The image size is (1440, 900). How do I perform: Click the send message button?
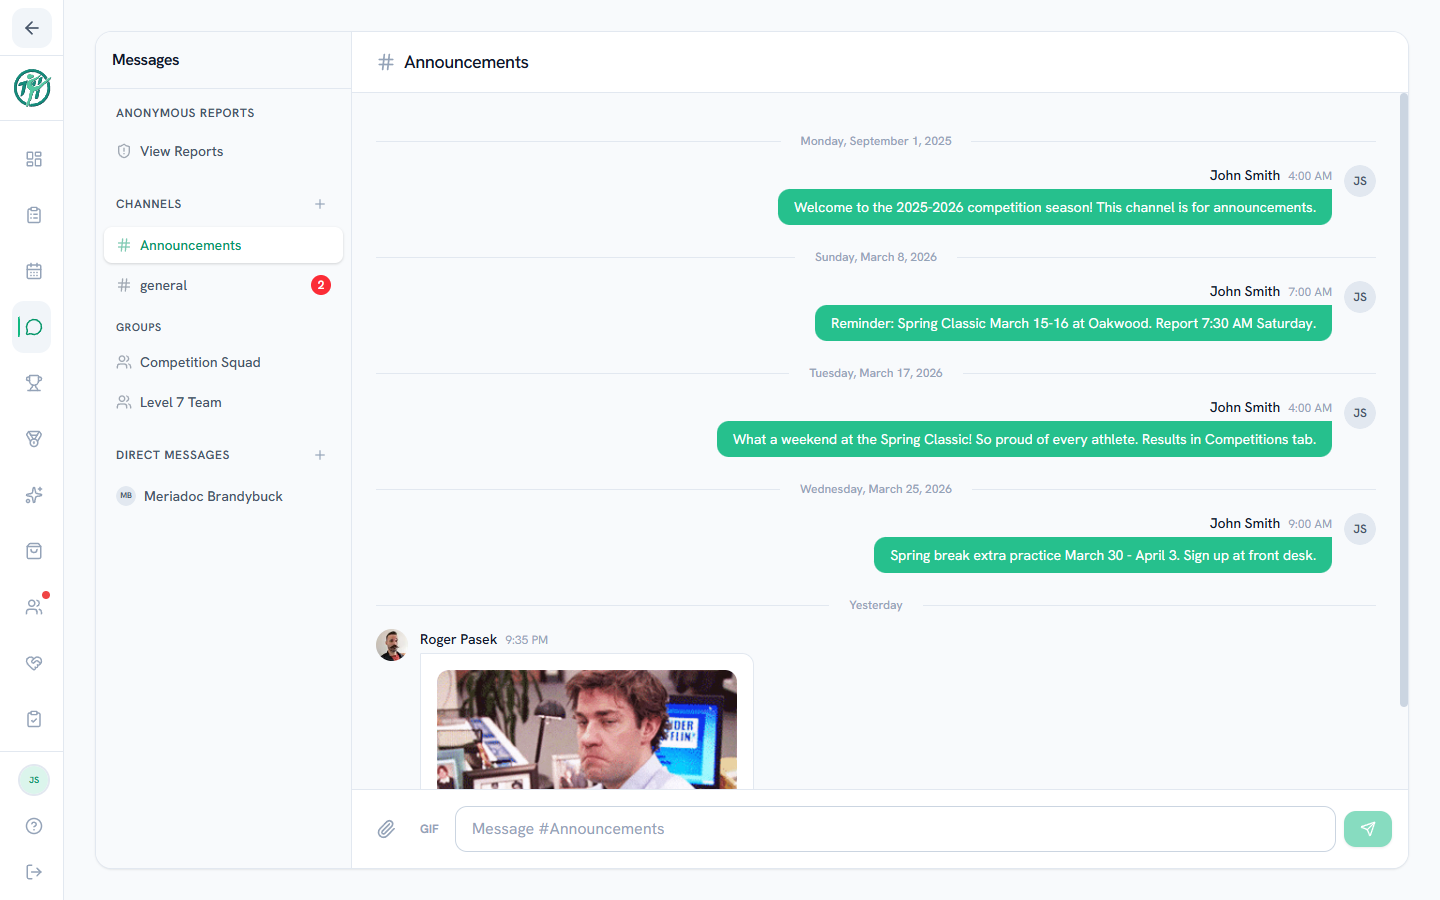click(1368, 829)
